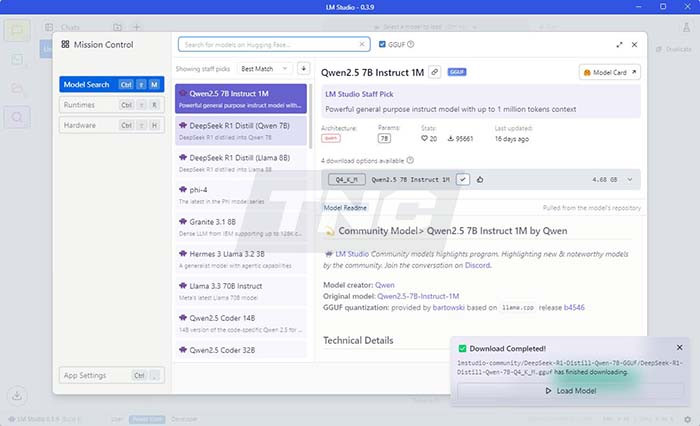Click the likes heart icon under Stats
This screenshot has width=700, height=426.
[x=424, y=138]
